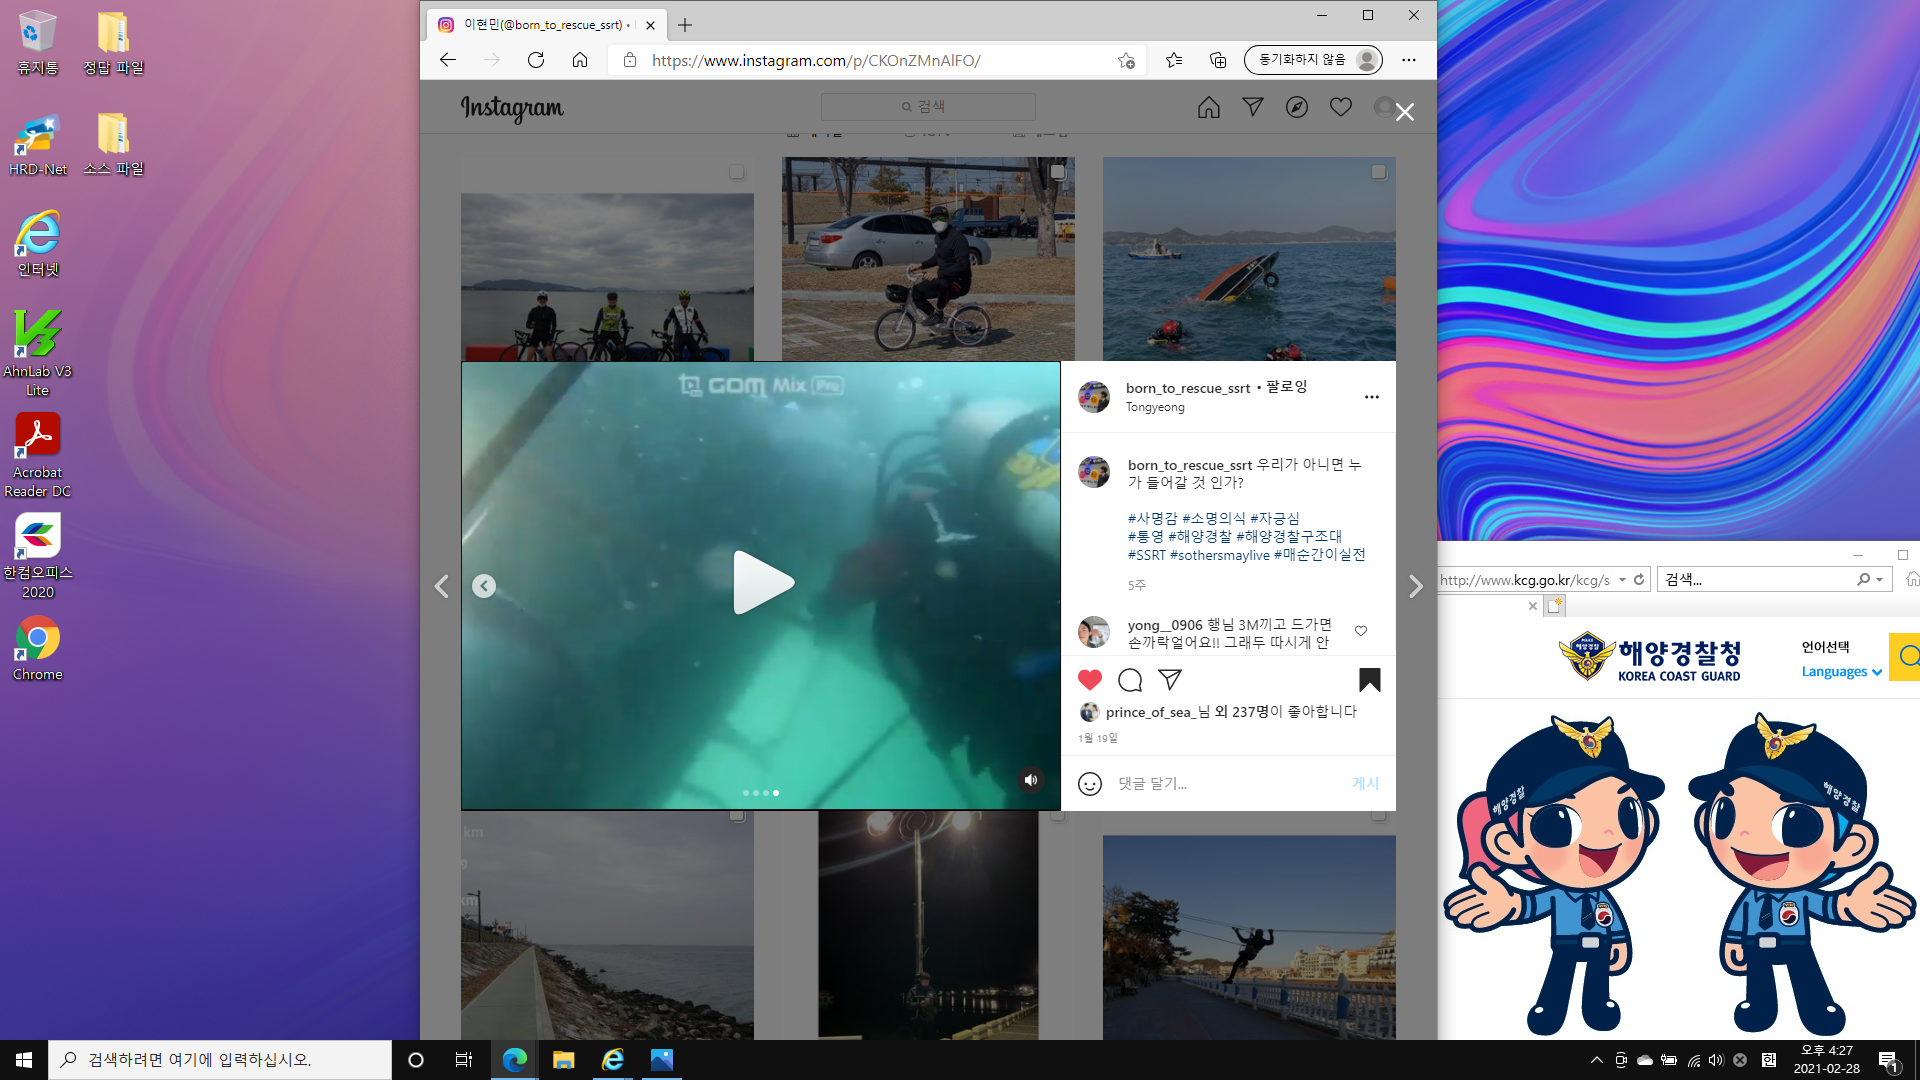Image resolution: width=1920 pixels, height=1080 pixels.
Task: Open Edge collections icon
Action: pos(1218,60)
